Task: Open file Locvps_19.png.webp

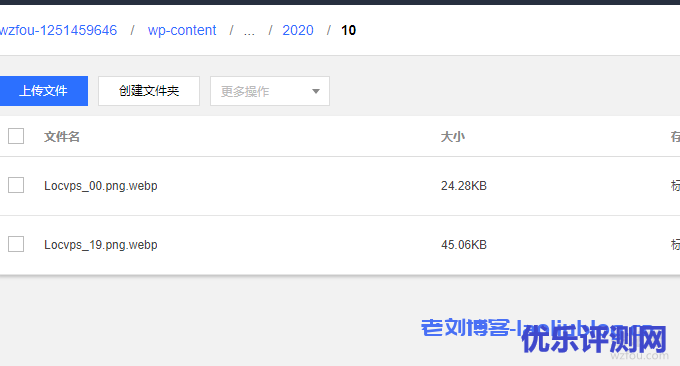Action: (101, 245)
